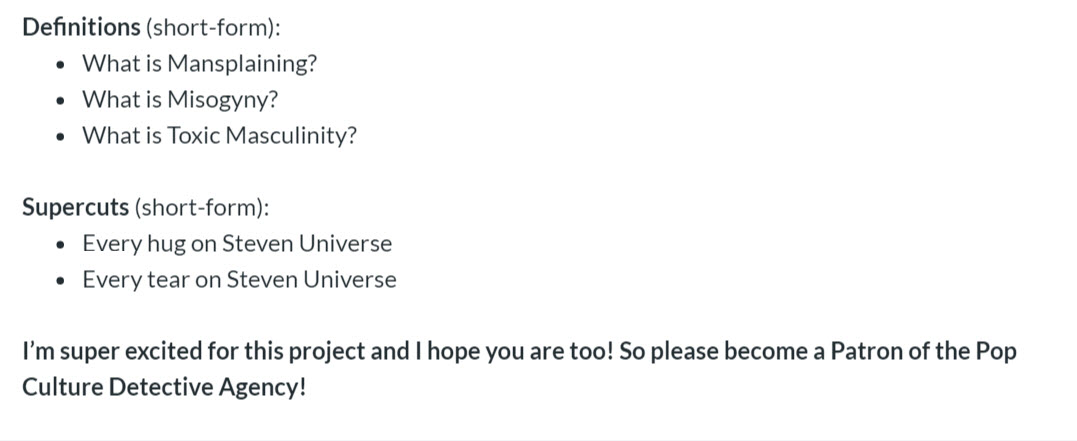Image resolution: width=1077 pixels, height=441 pixels.
Task: Click the bold "Definitions" heading
Action: [81, 27]
